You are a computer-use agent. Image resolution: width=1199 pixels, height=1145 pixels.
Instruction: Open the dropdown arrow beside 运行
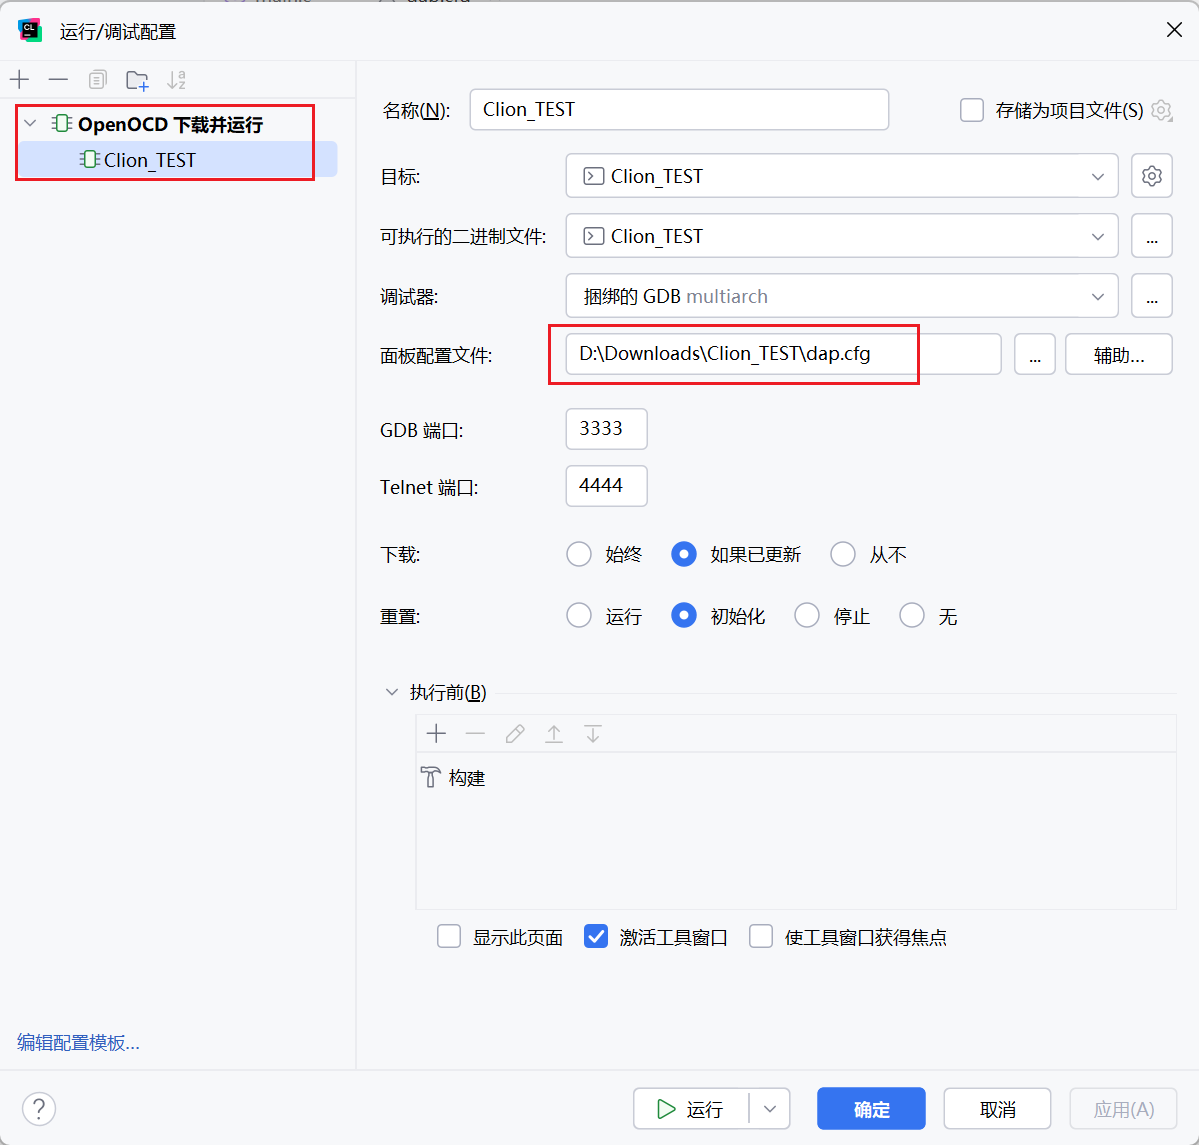(770, 1108)
